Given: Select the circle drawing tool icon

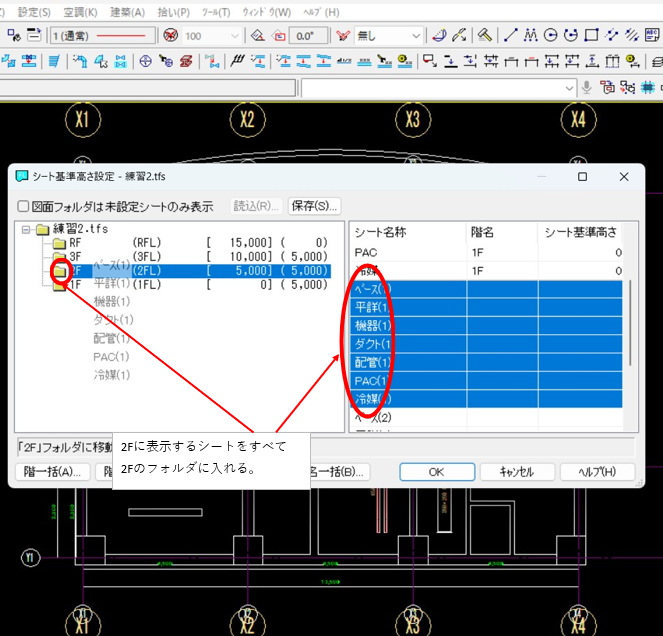Looking at the screenshot, I should tap(550, 35).
